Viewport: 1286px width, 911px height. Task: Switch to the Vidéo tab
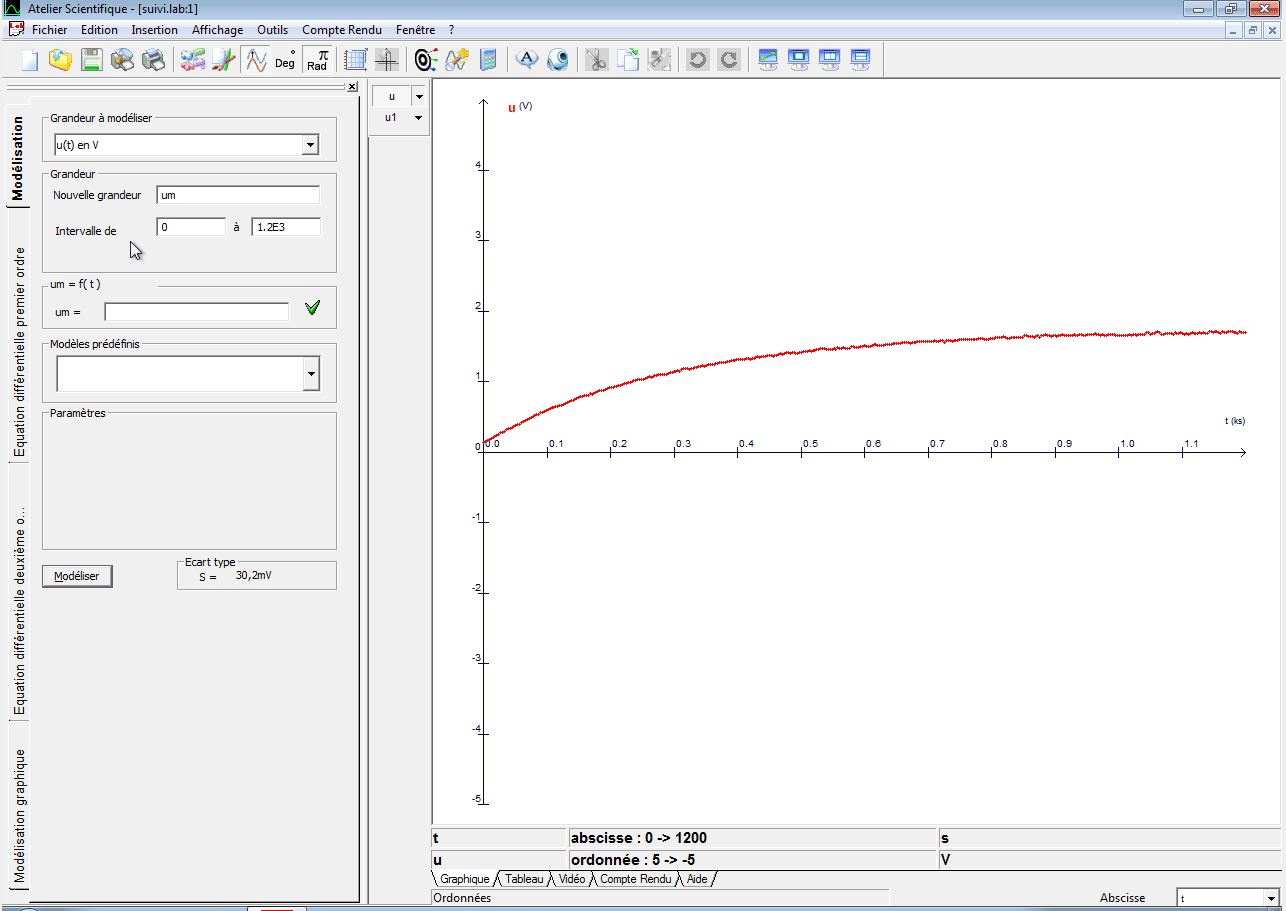pos(572,879)
